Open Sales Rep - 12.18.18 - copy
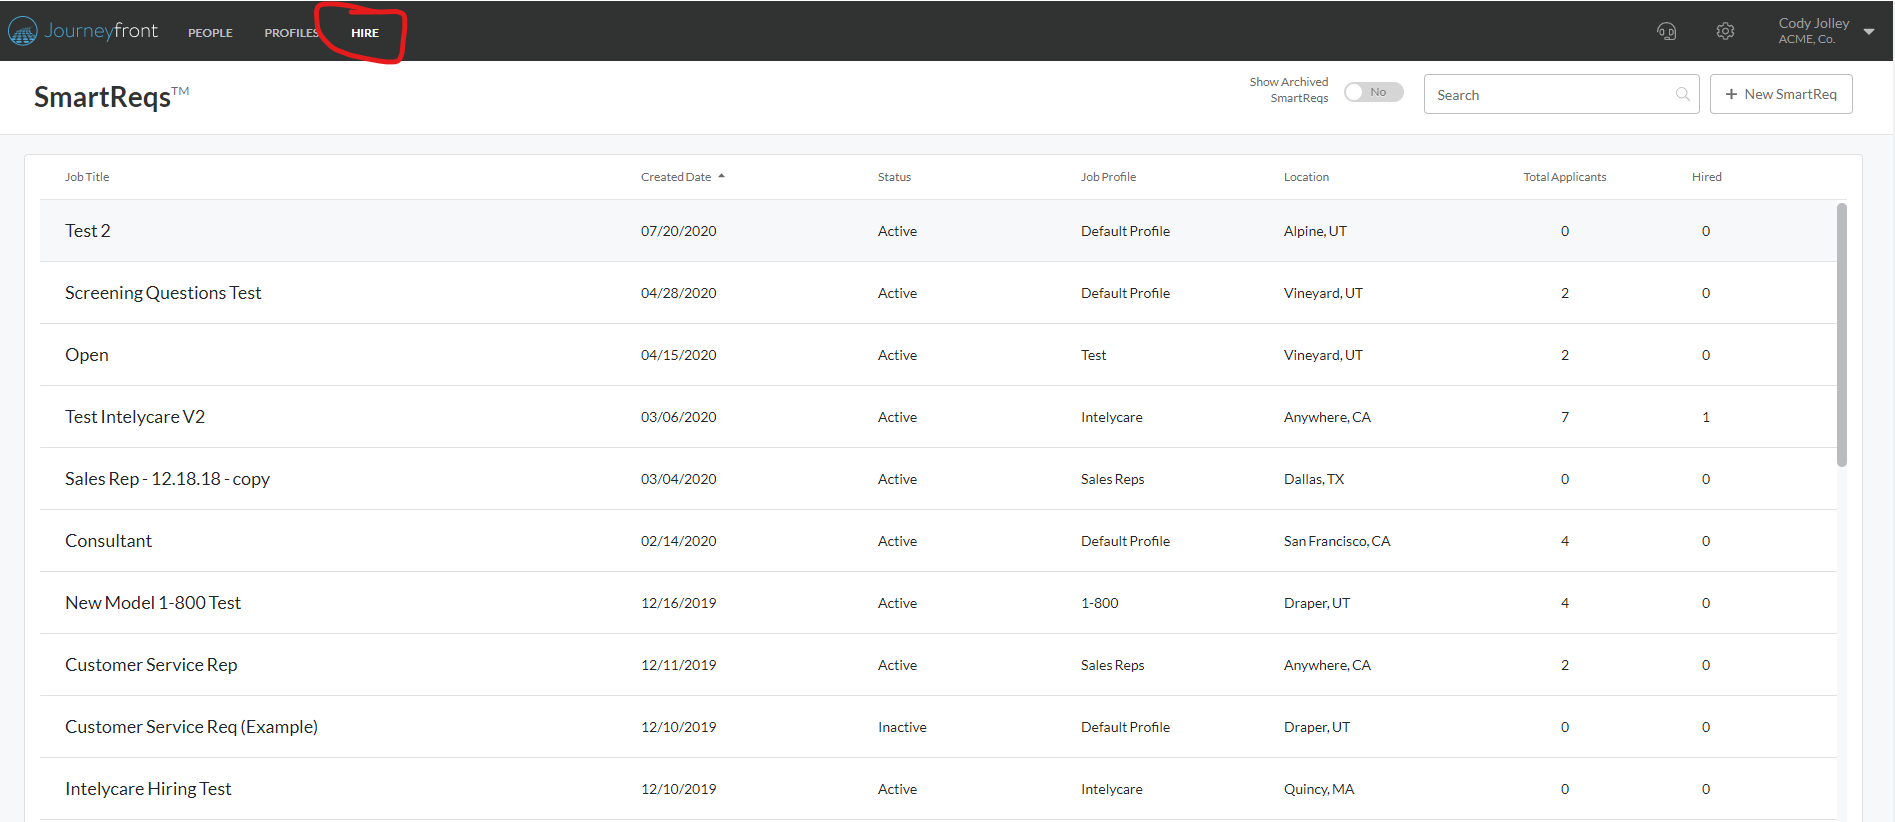 click(167, 479)
